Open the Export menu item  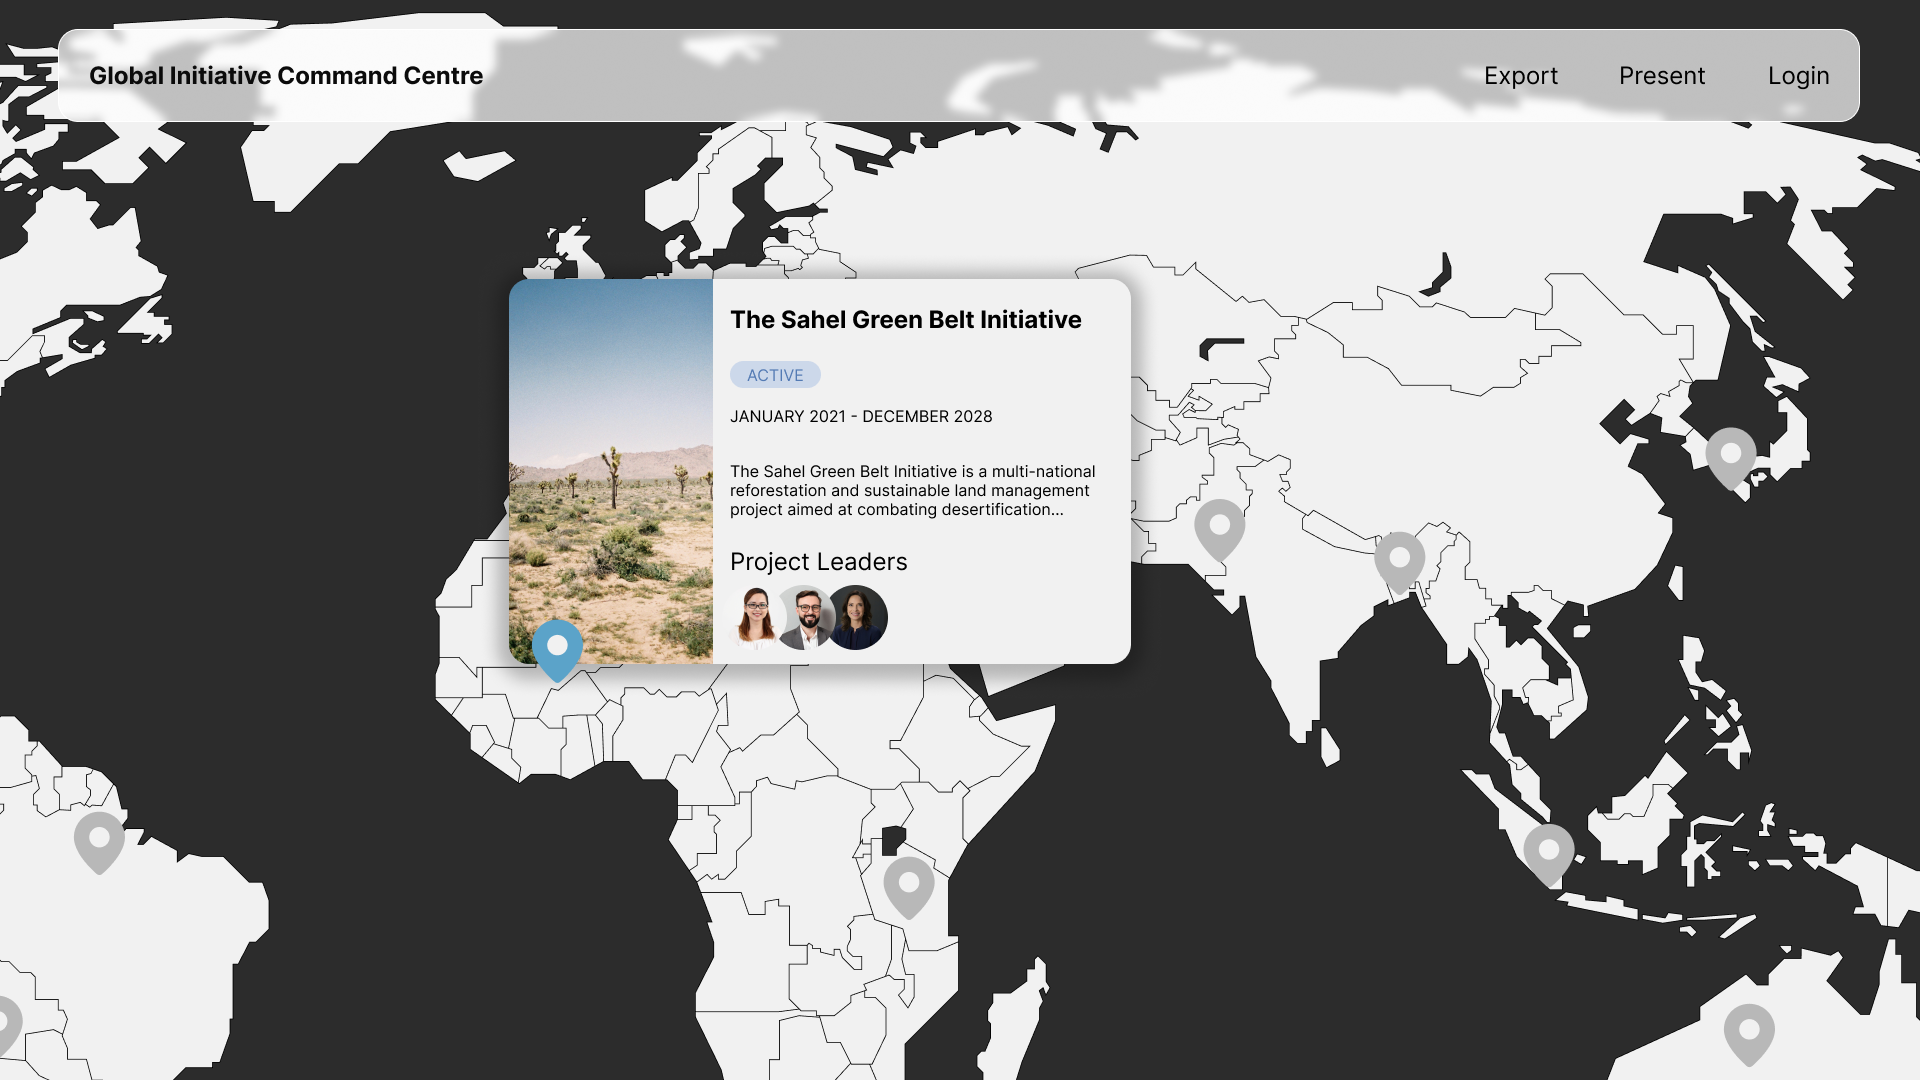pyautogui.click(x=1520, y=76)
